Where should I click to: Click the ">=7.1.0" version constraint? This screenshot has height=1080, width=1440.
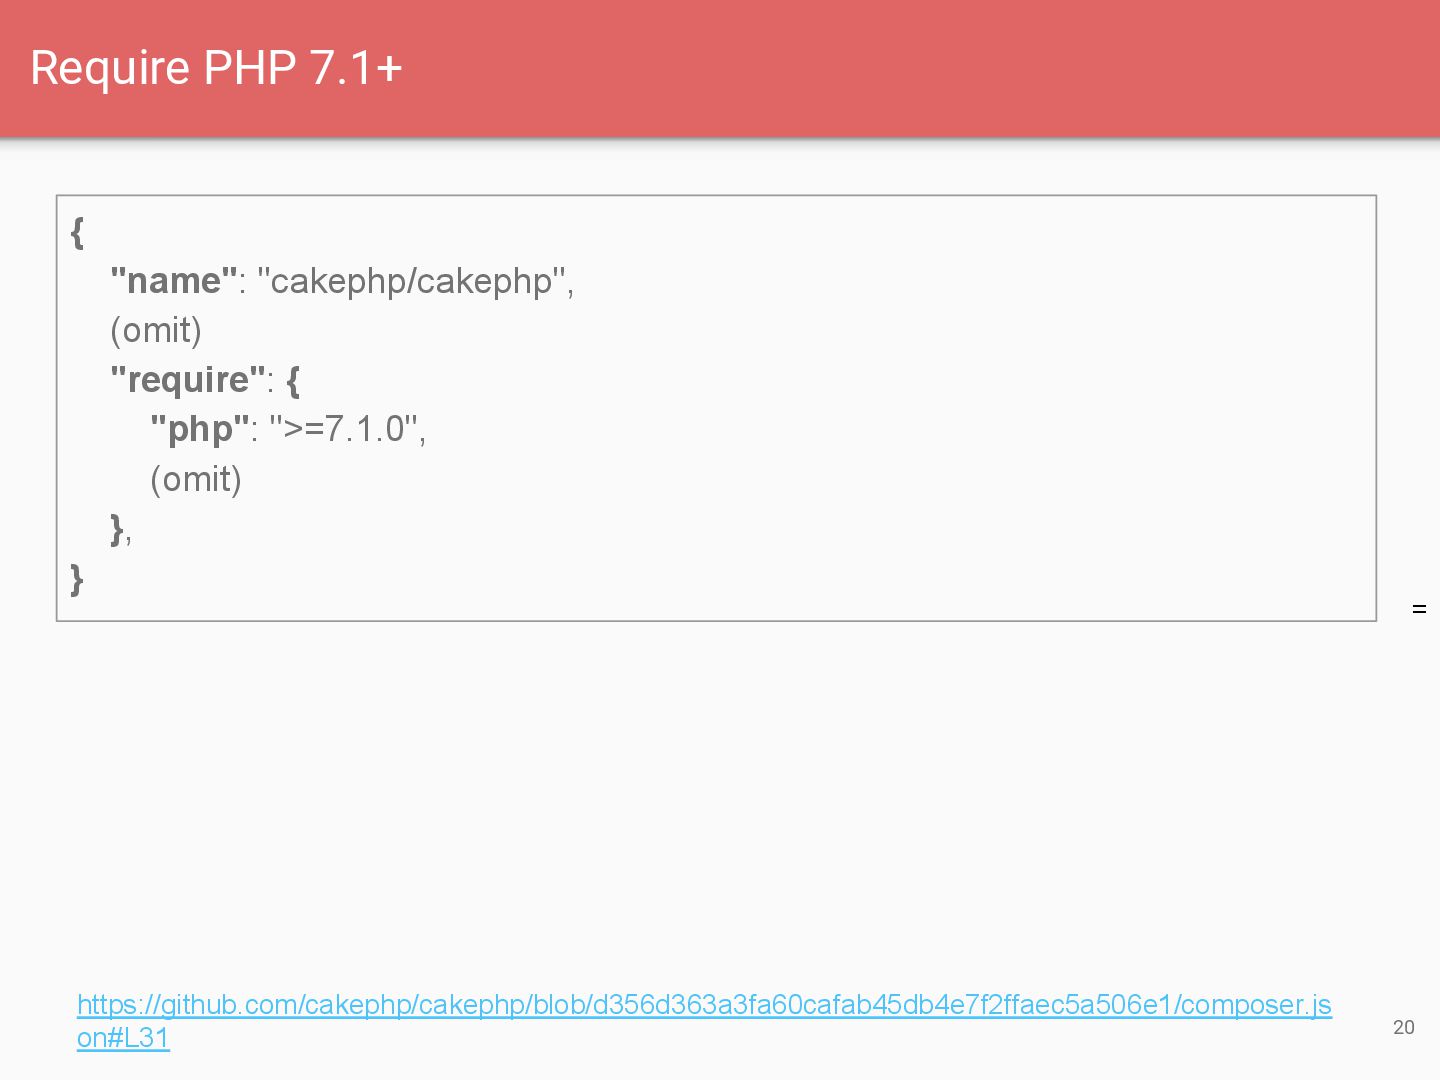(x=344, y=429)
